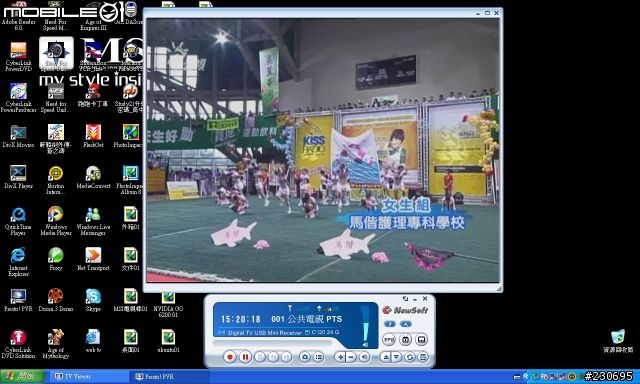Click the TV video display area
The height and width of the screenshot is (384, 640).
[323, 150]
